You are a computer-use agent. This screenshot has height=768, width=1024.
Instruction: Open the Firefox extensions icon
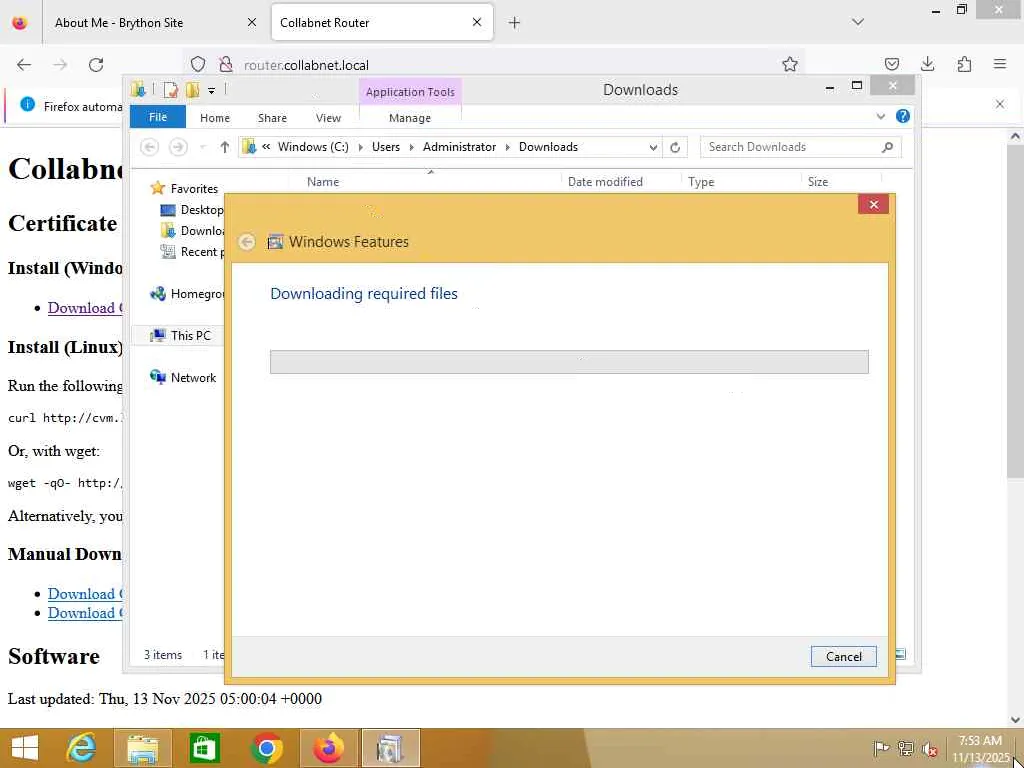964,64
